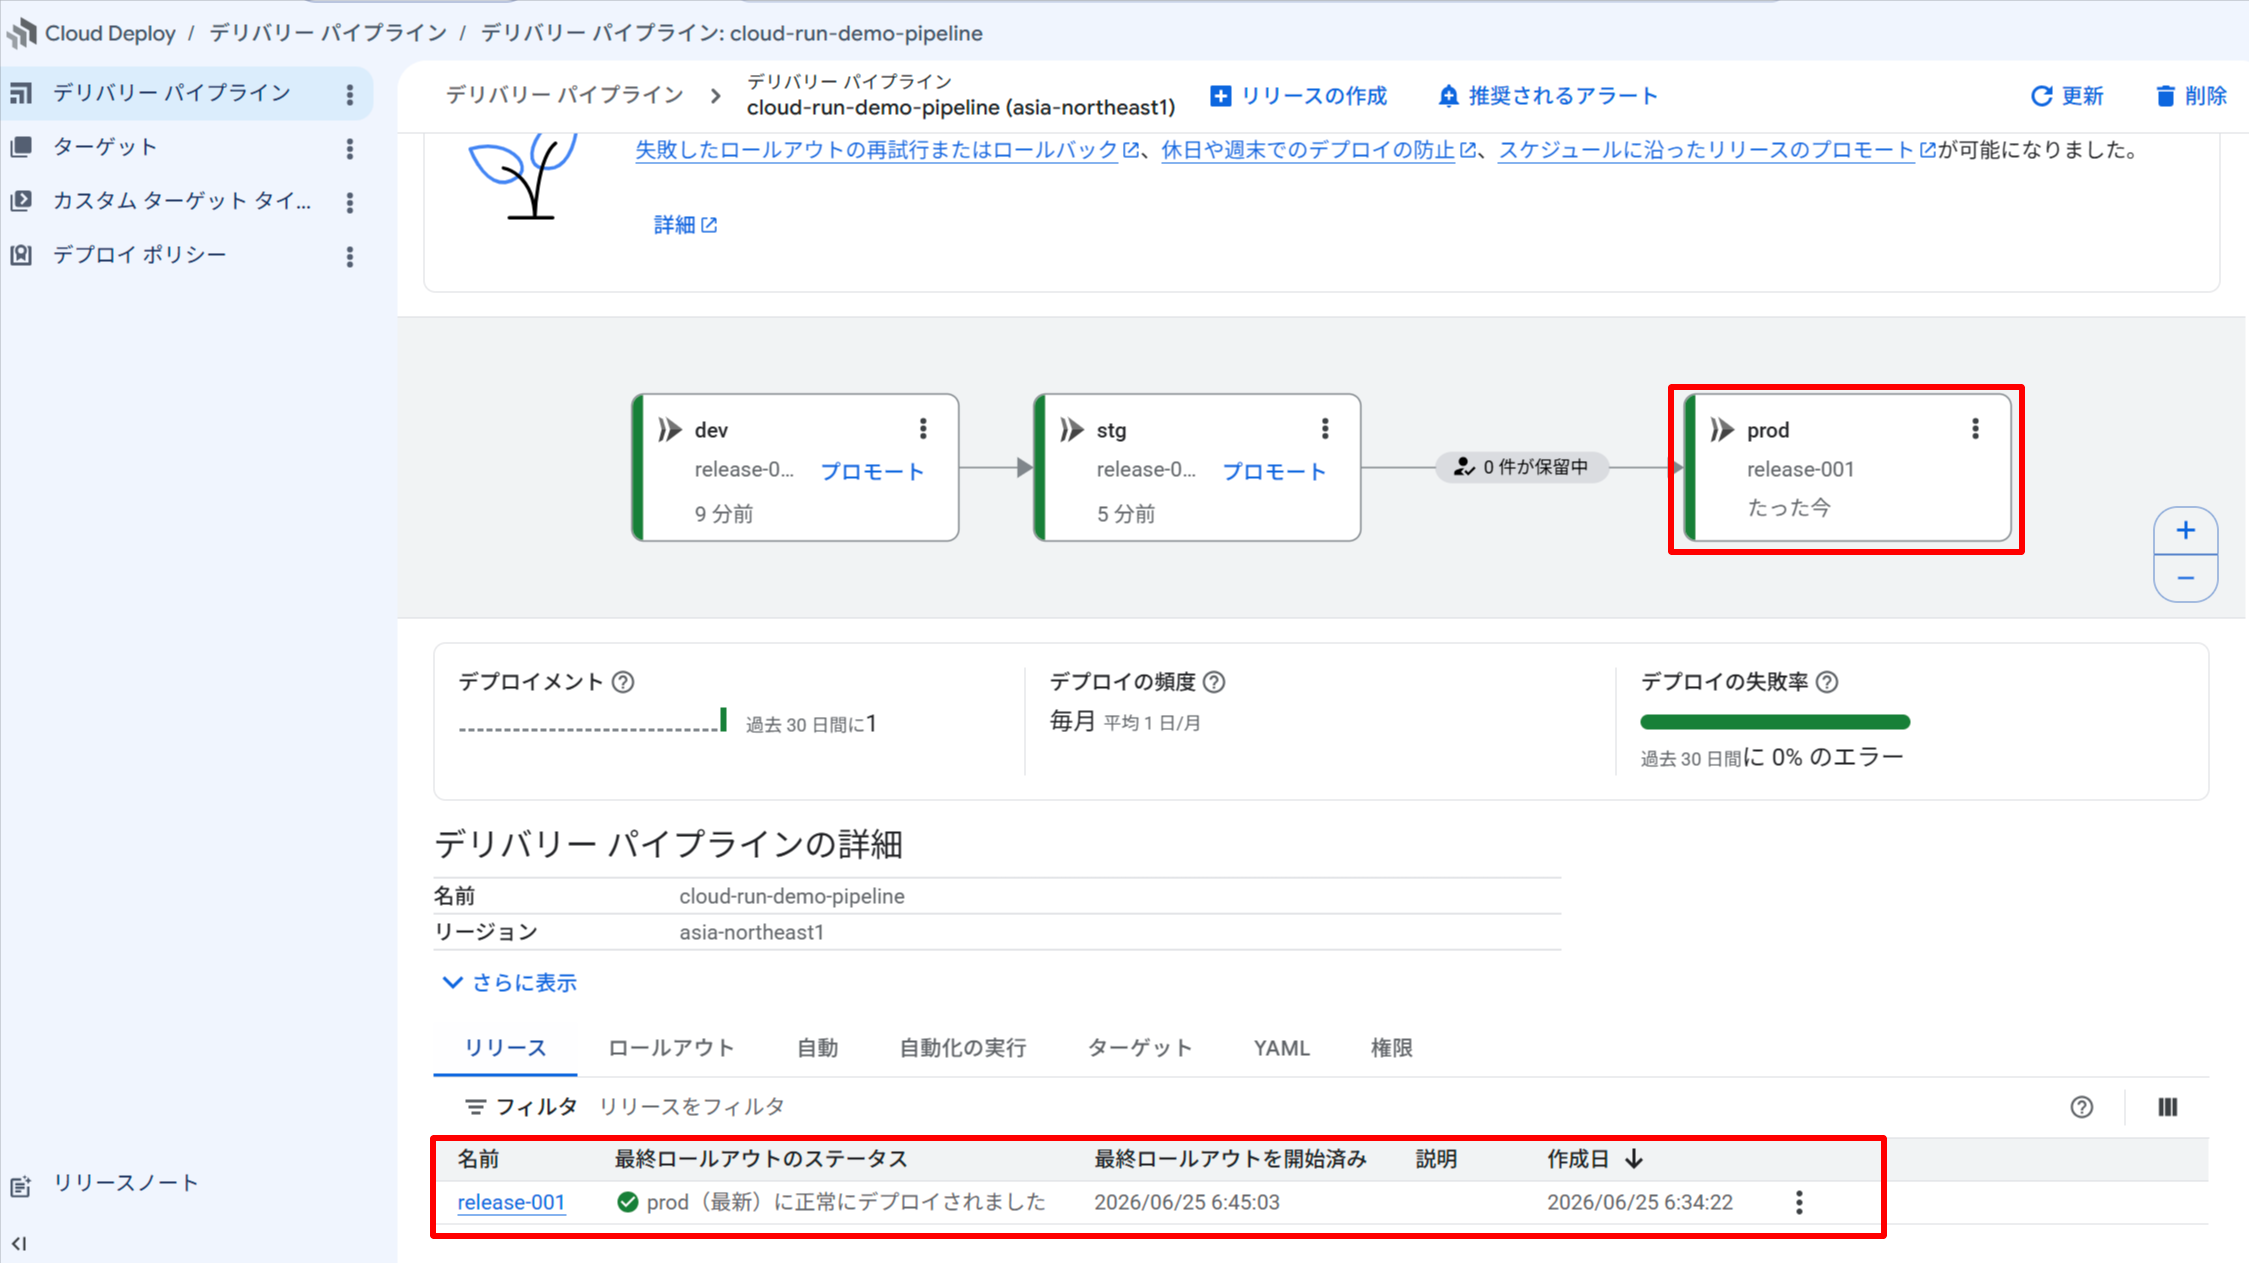Click cloud-run-demo-pipeline name value

click(x=792, y=896)
